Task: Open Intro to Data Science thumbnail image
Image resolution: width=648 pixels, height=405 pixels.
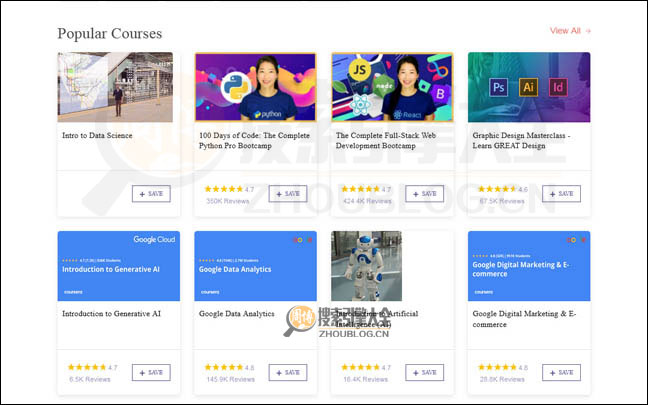Action: [115, 87]
